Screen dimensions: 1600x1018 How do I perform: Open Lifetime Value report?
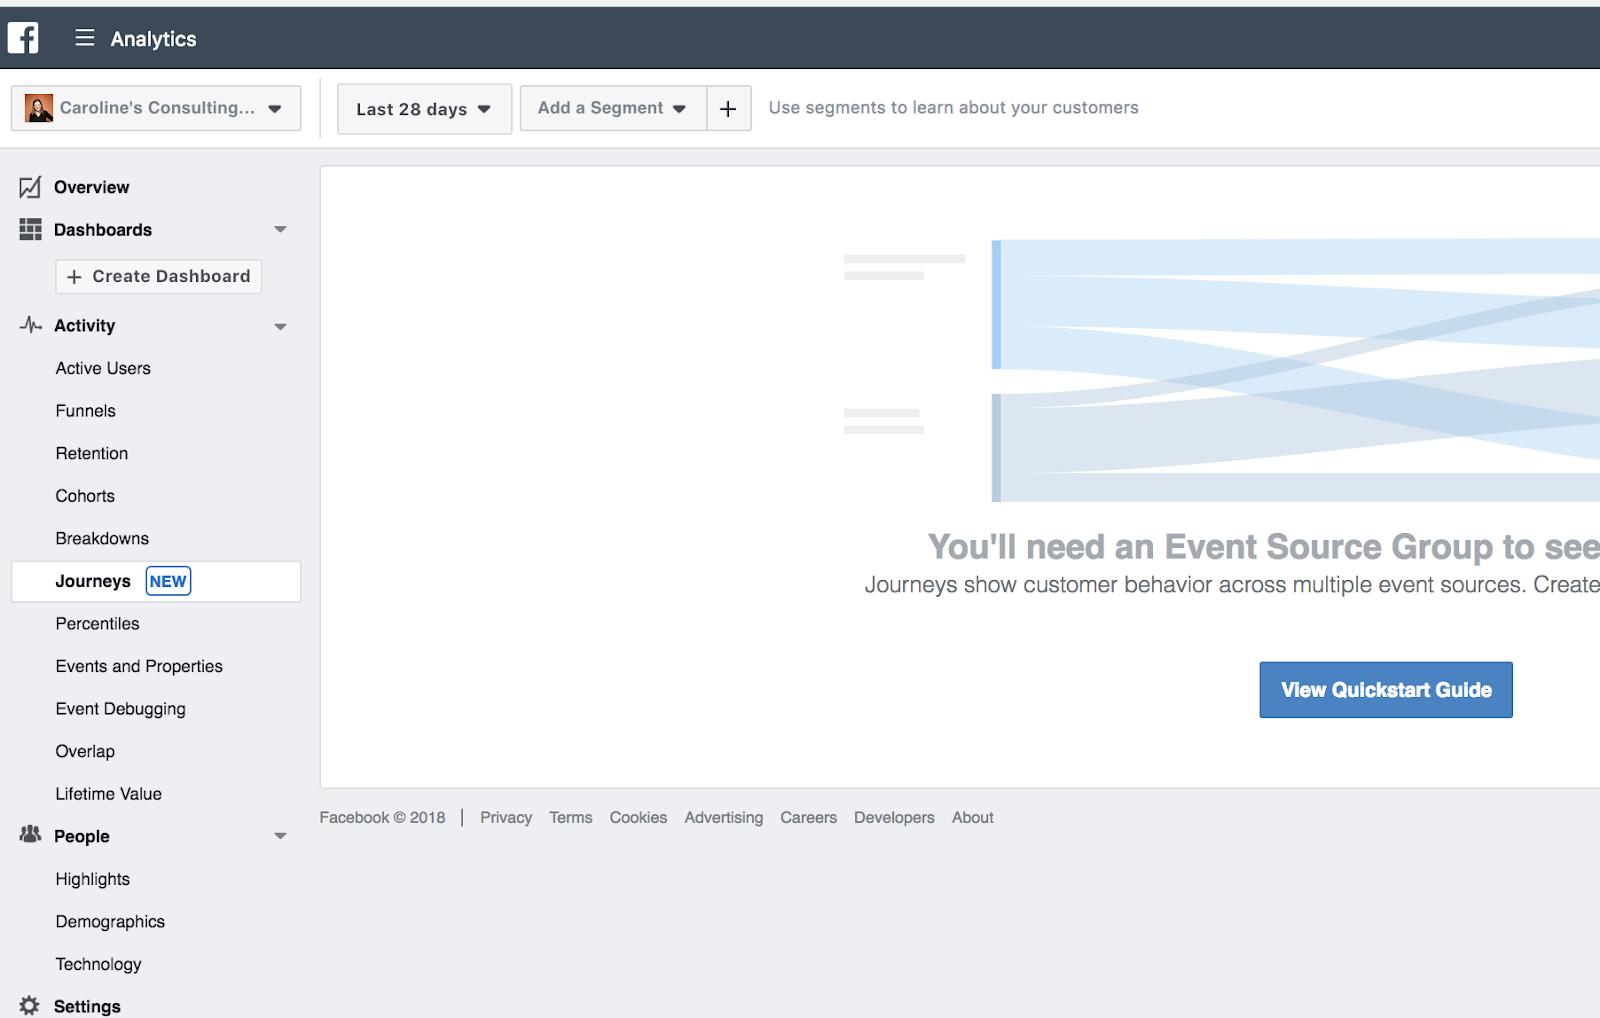pos(109,794)
